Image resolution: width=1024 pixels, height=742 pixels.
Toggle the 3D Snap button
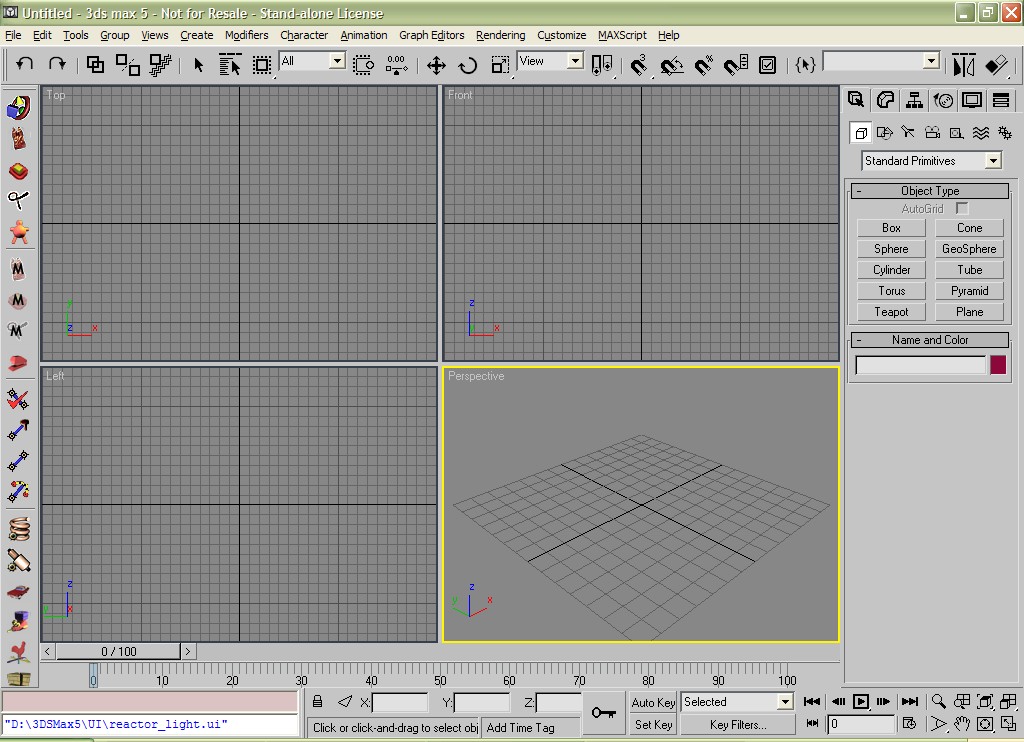[x=638, y=65]
